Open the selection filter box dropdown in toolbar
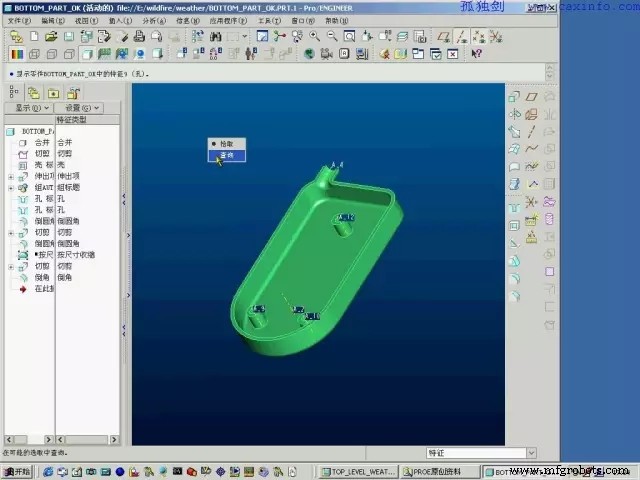This screenshot has height=480, width=640. [244, 36]
